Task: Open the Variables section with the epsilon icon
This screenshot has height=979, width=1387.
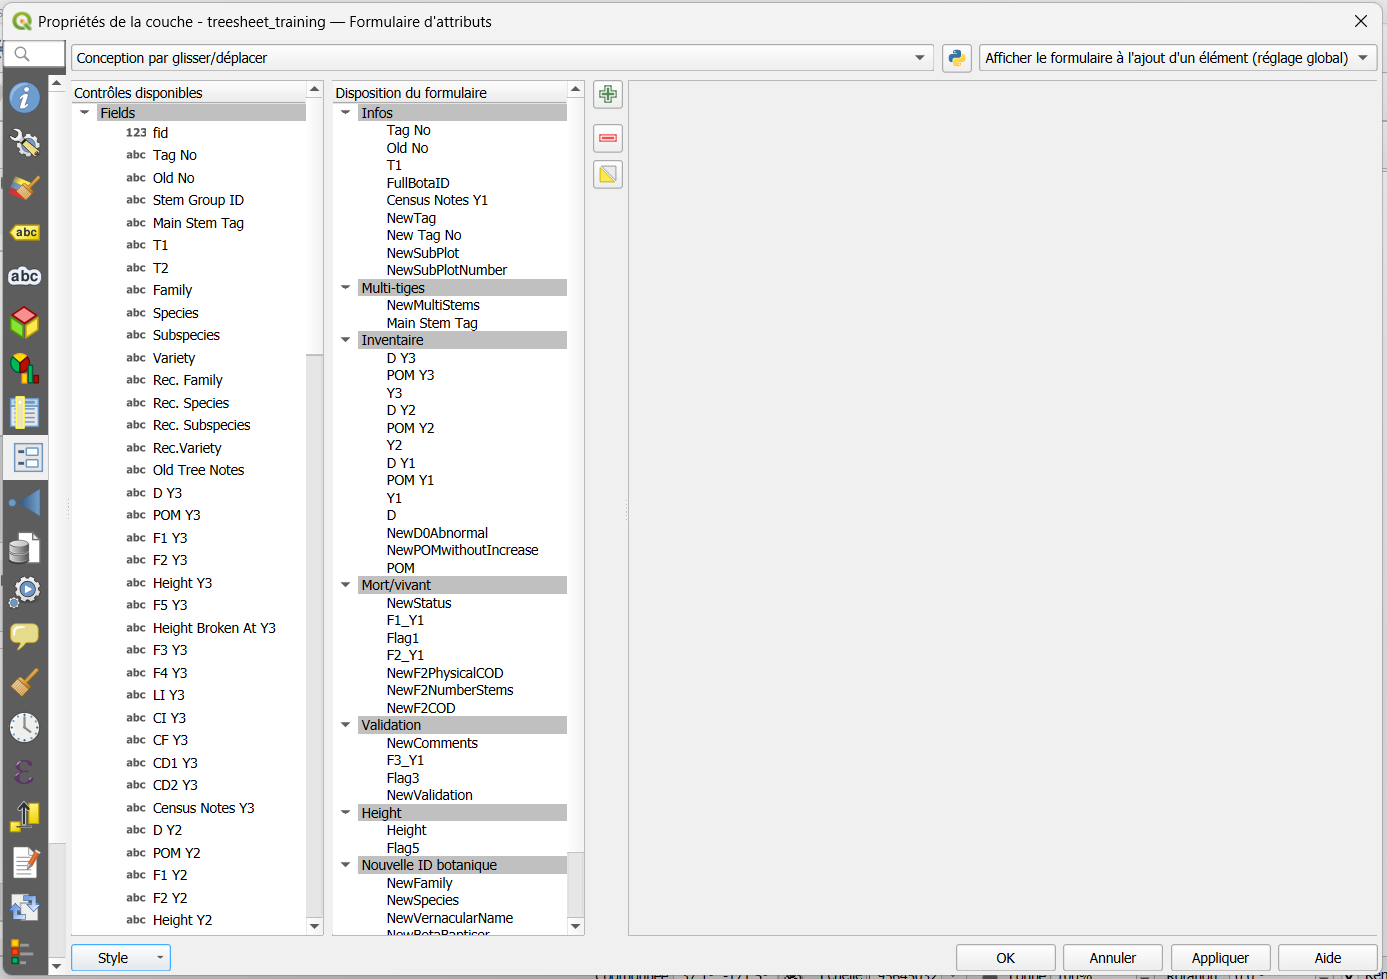Action: click(25, 772)
